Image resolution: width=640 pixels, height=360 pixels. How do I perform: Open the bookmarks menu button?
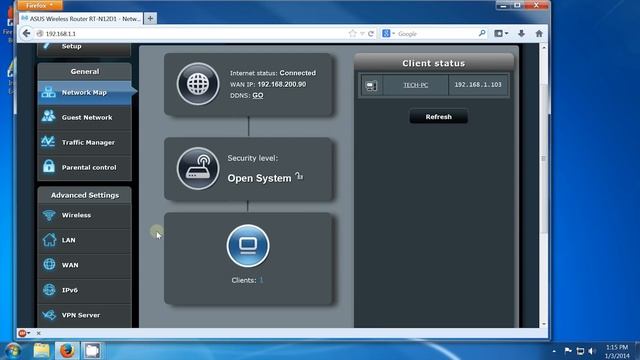[501, 33]
